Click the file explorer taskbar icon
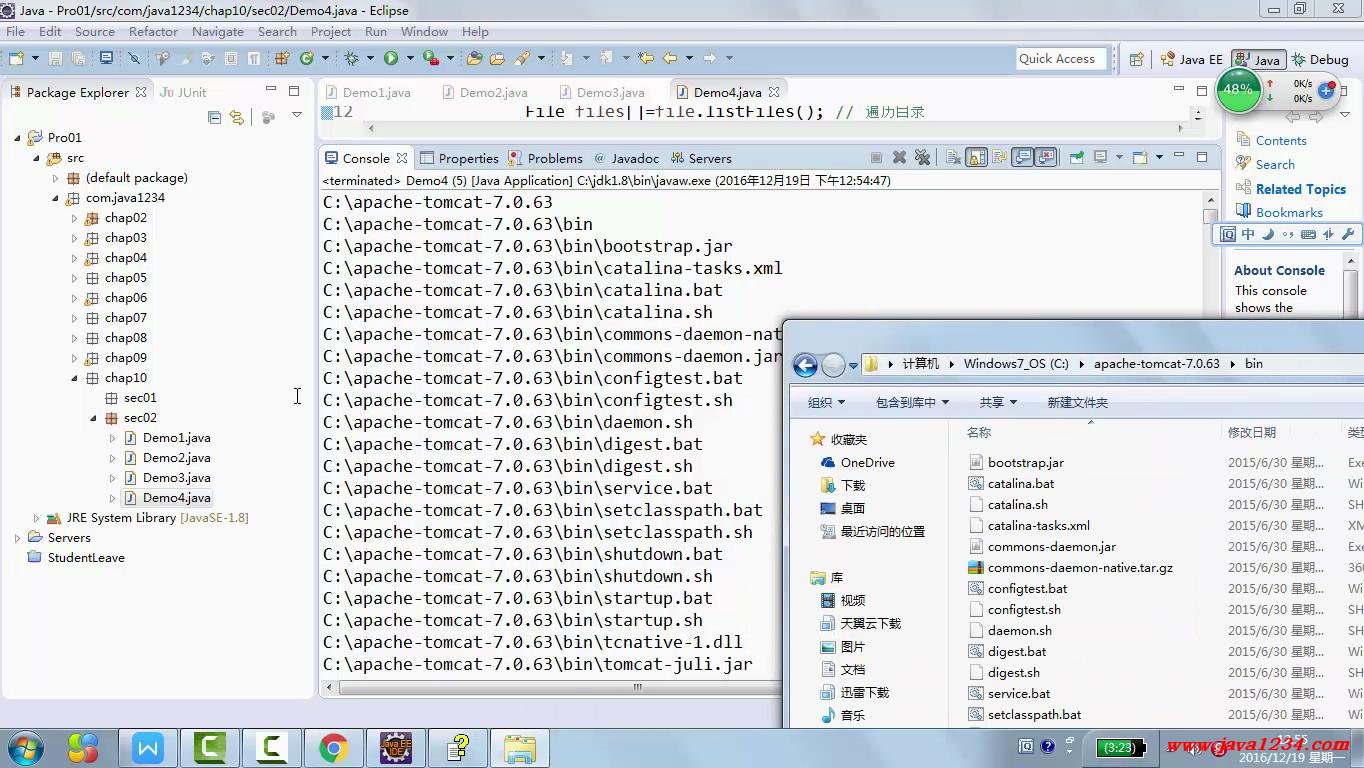This screenshot has width=1364, height=768. [520, 747]
